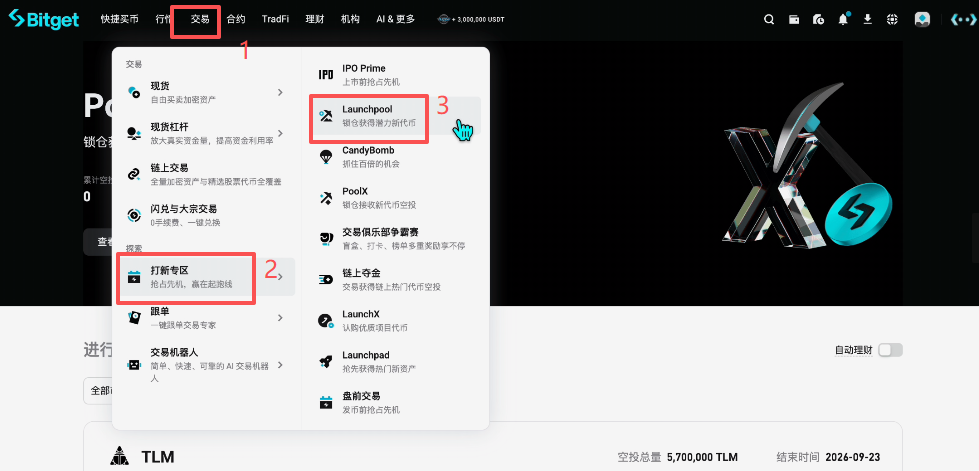Screen dimensions: 979x471
Task: Click the Bitget logo
Action: tap(44, 19)
